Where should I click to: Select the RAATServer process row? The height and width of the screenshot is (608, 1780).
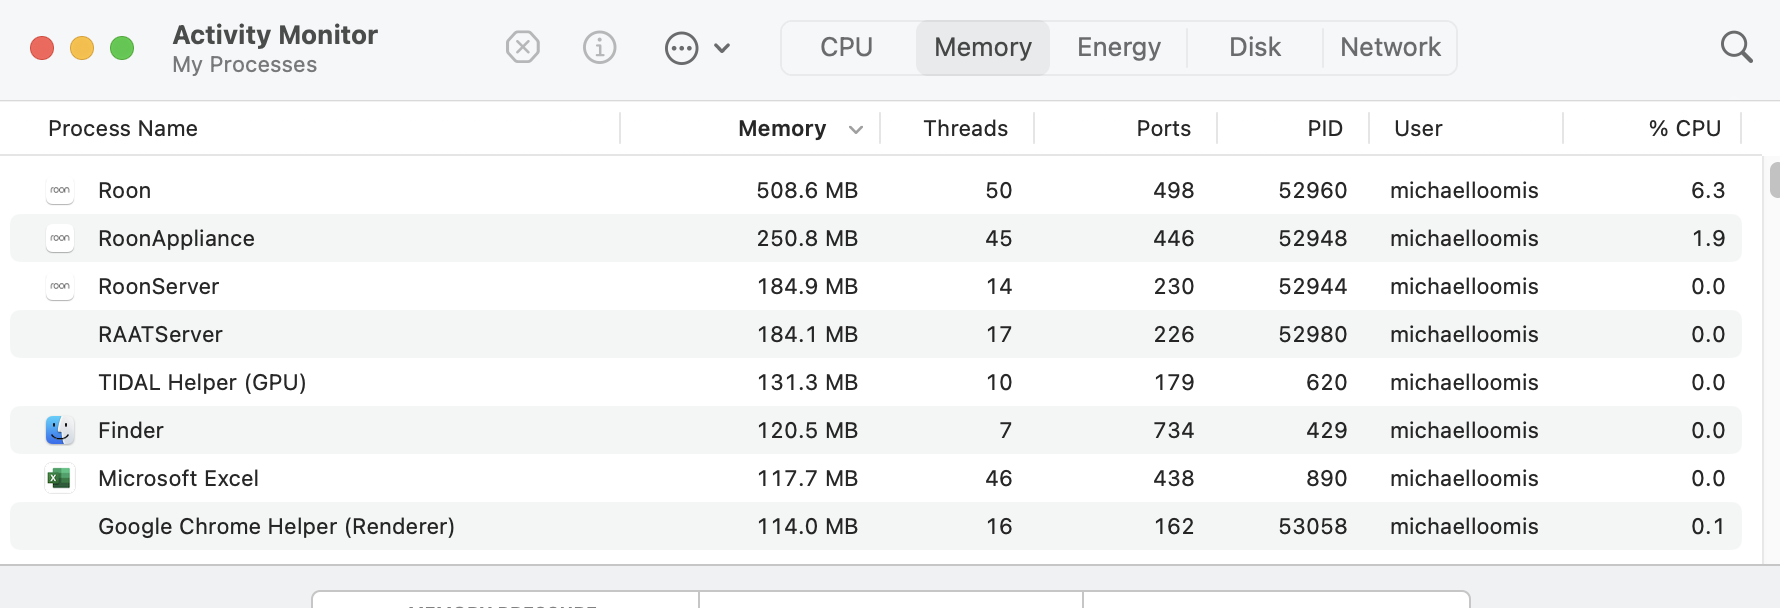point(876,334)
